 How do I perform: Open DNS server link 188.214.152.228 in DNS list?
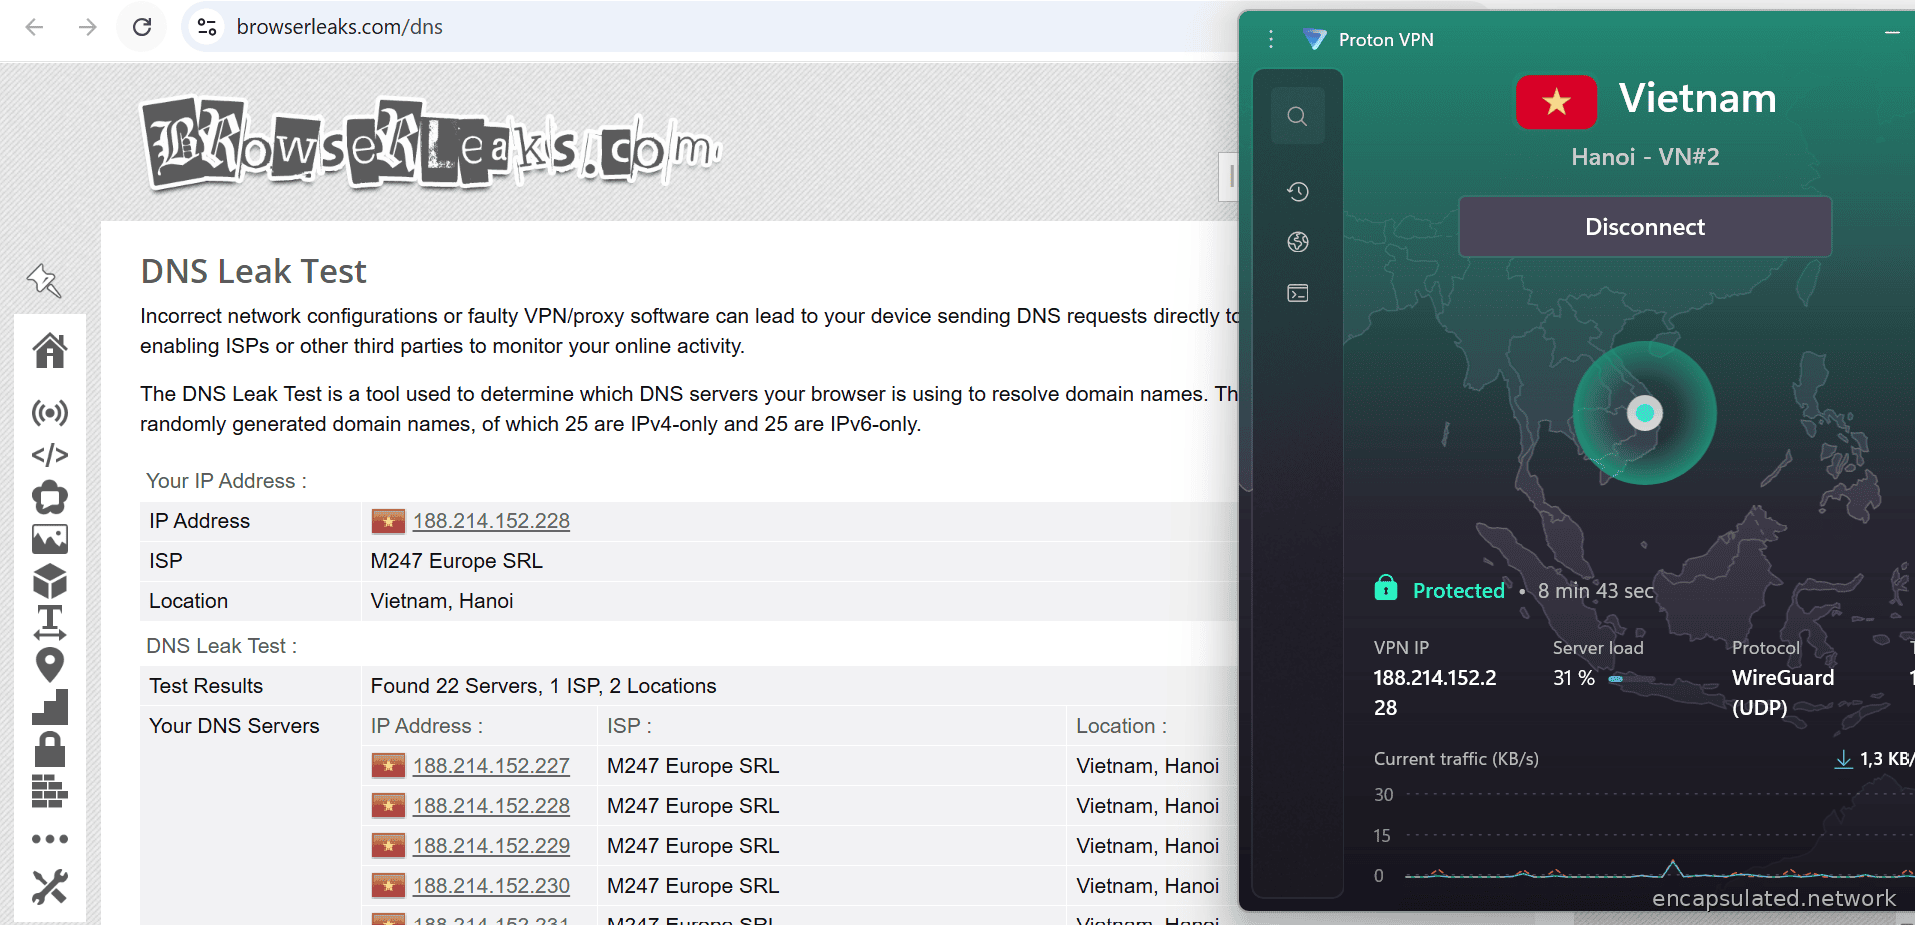491,806
